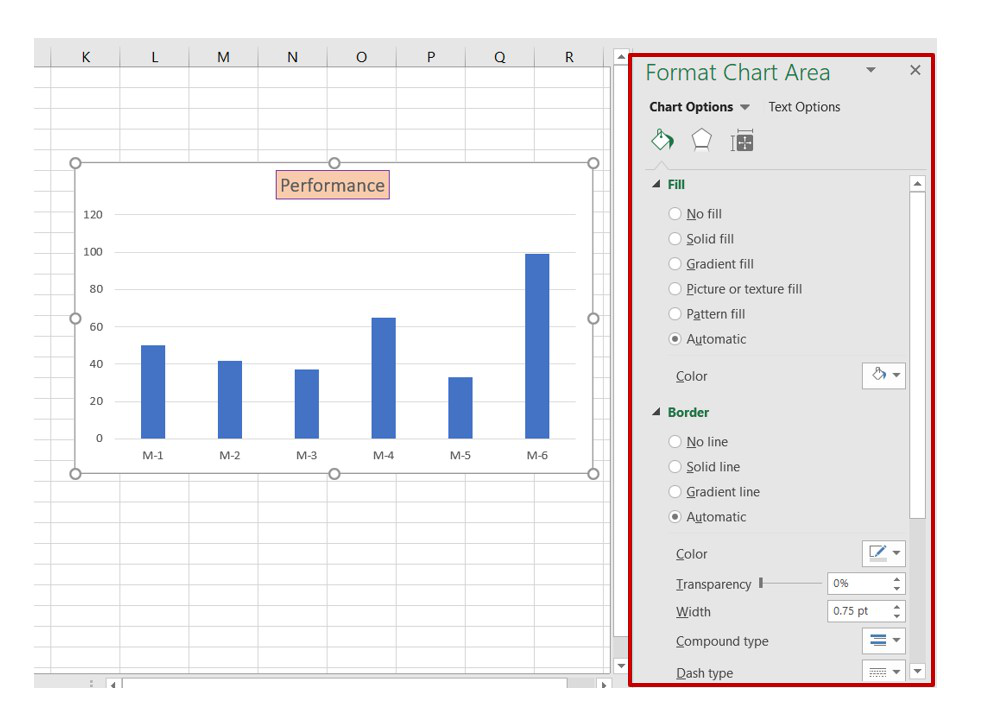The image size is (982, 726).
Task: Open the Fill color paint bucket picker
Action: 883,376
